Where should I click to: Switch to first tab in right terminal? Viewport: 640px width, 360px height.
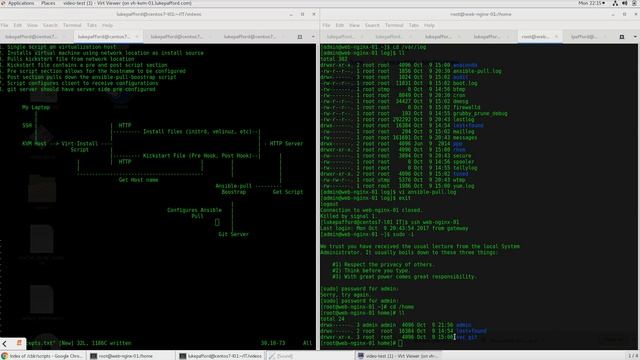[x=340, y=37]
